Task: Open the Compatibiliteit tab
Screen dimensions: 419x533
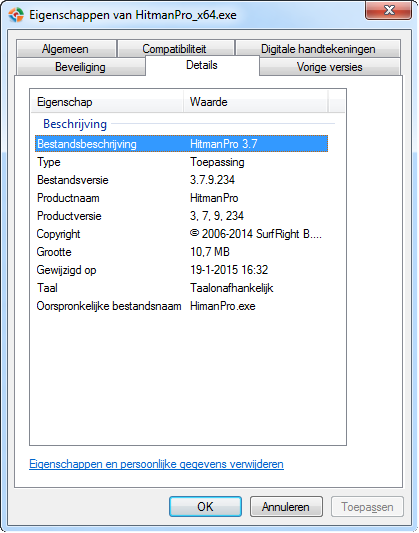Action: (x=175, y=49)
